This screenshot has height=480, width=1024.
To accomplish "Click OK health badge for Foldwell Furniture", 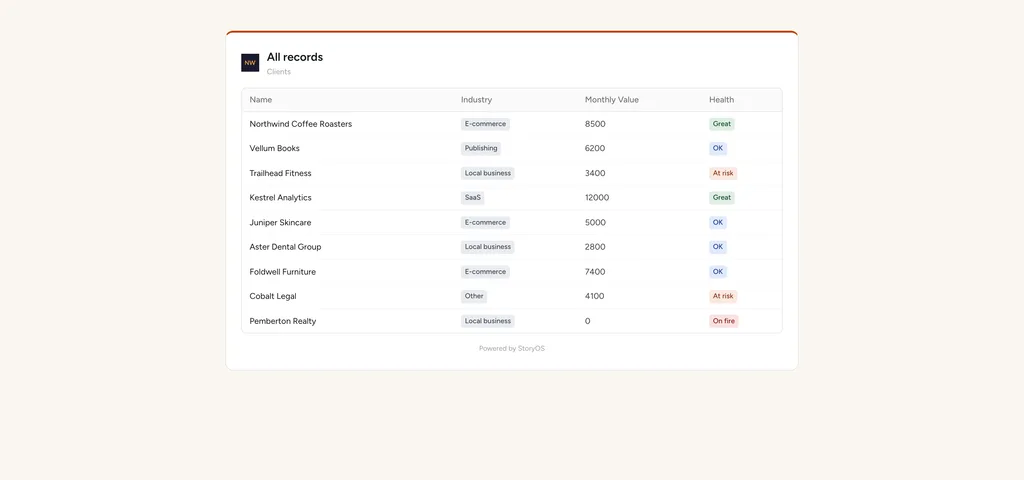I will click(x=718, y=272).
